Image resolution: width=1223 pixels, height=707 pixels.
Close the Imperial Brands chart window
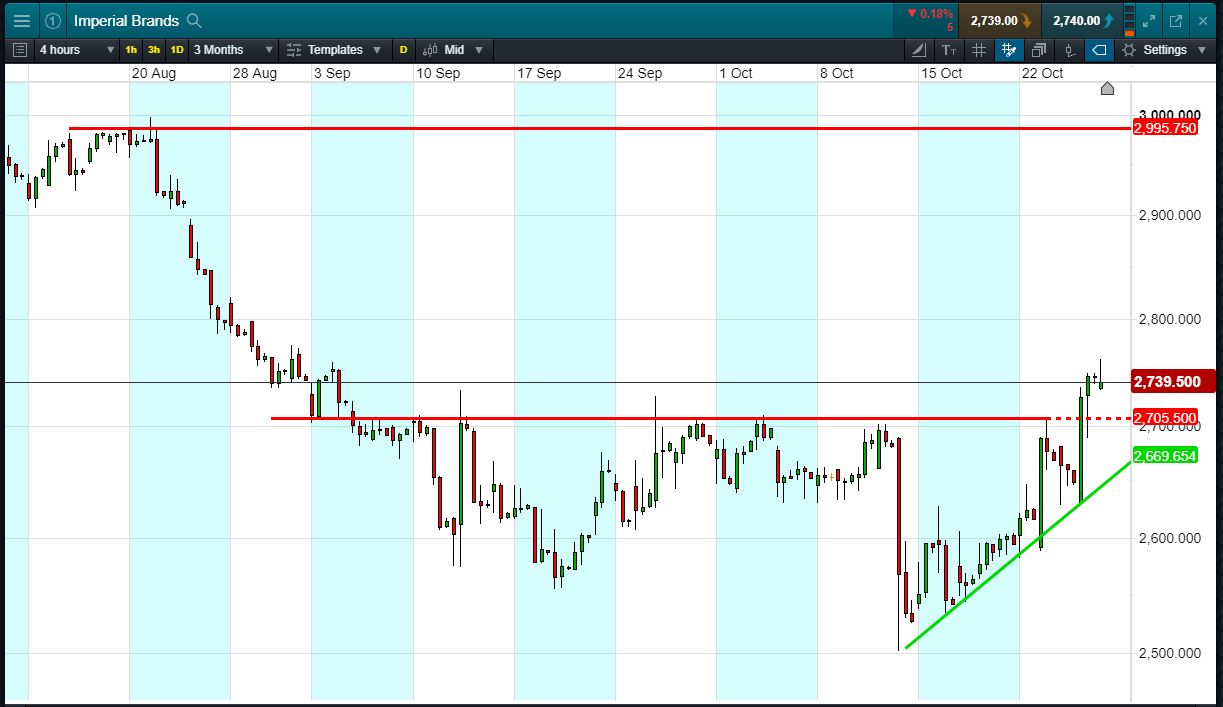1202,20
